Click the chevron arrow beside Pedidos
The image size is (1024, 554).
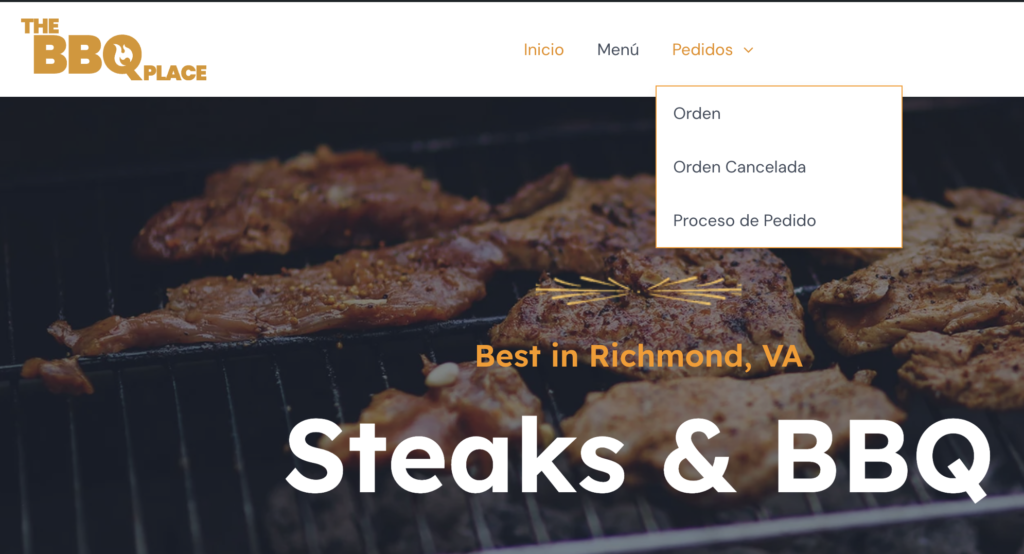tap(748, 50)
